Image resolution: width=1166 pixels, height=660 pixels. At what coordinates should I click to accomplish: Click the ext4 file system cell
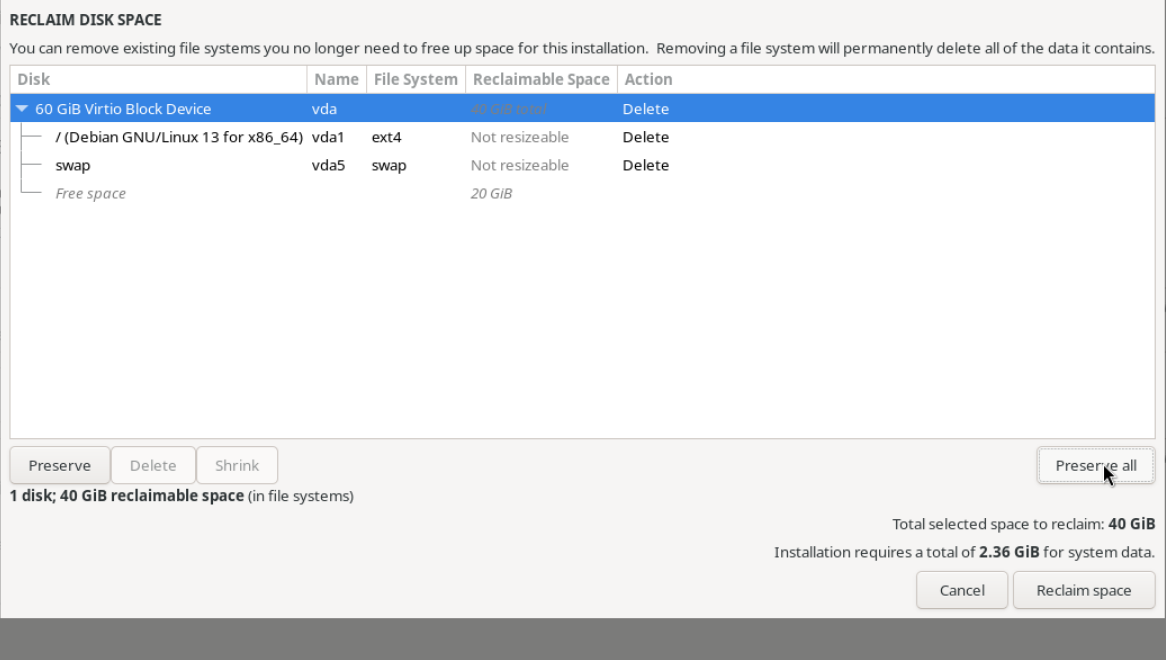tap(387, 137)
